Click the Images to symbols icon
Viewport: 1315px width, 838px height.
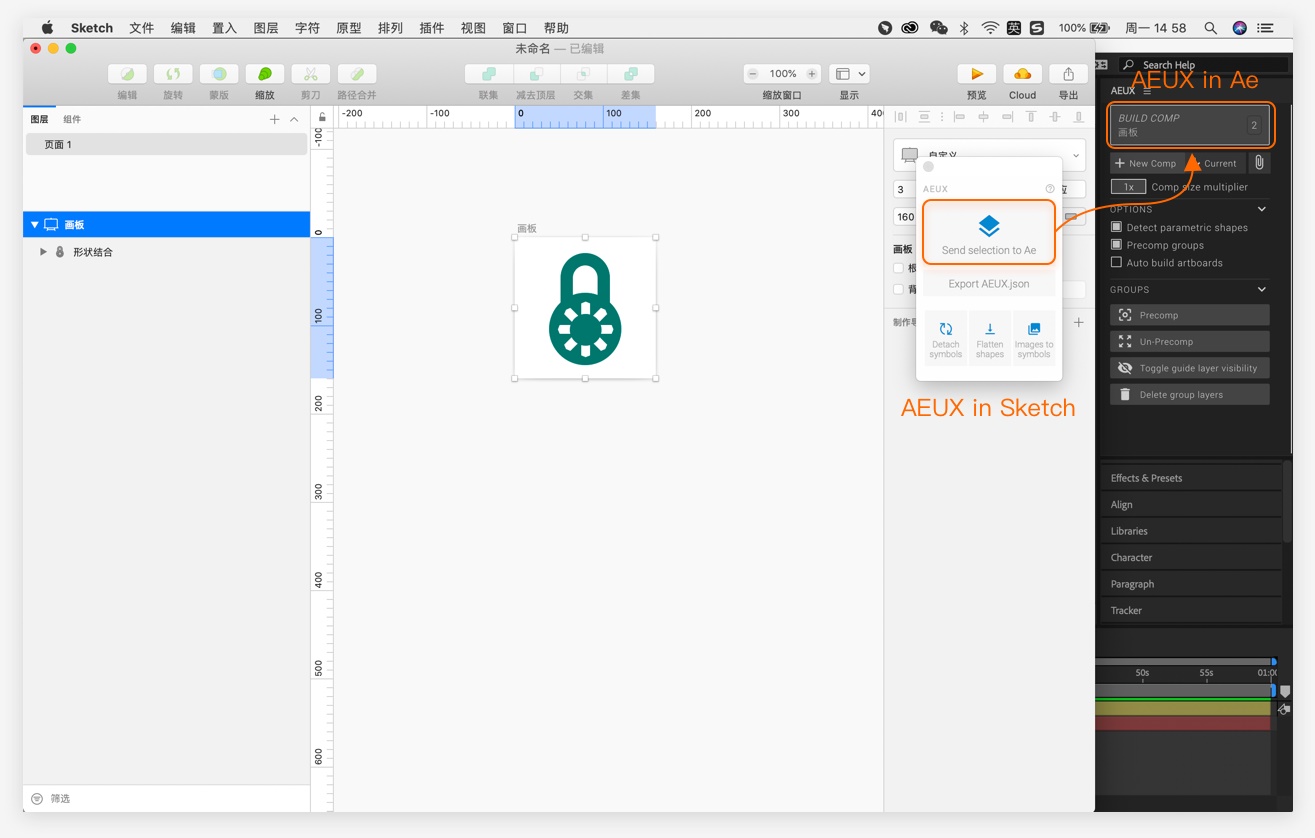click(1033, 329)
